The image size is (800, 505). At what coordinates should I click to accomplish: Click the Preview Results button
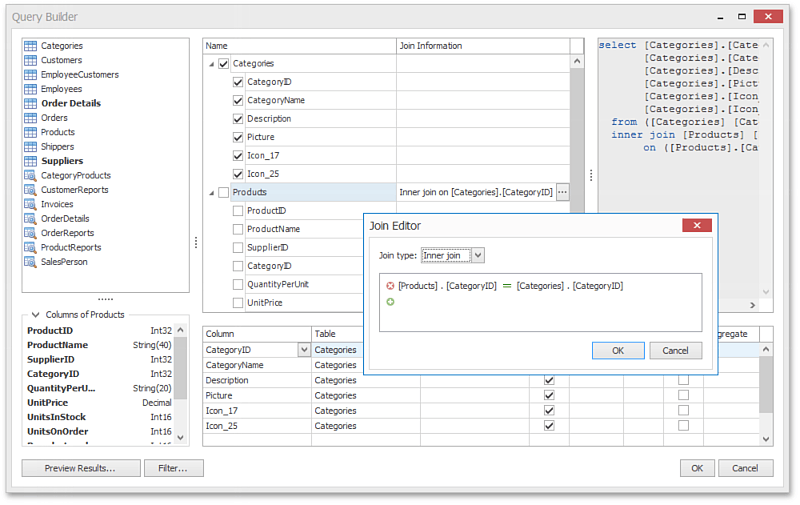79,468
